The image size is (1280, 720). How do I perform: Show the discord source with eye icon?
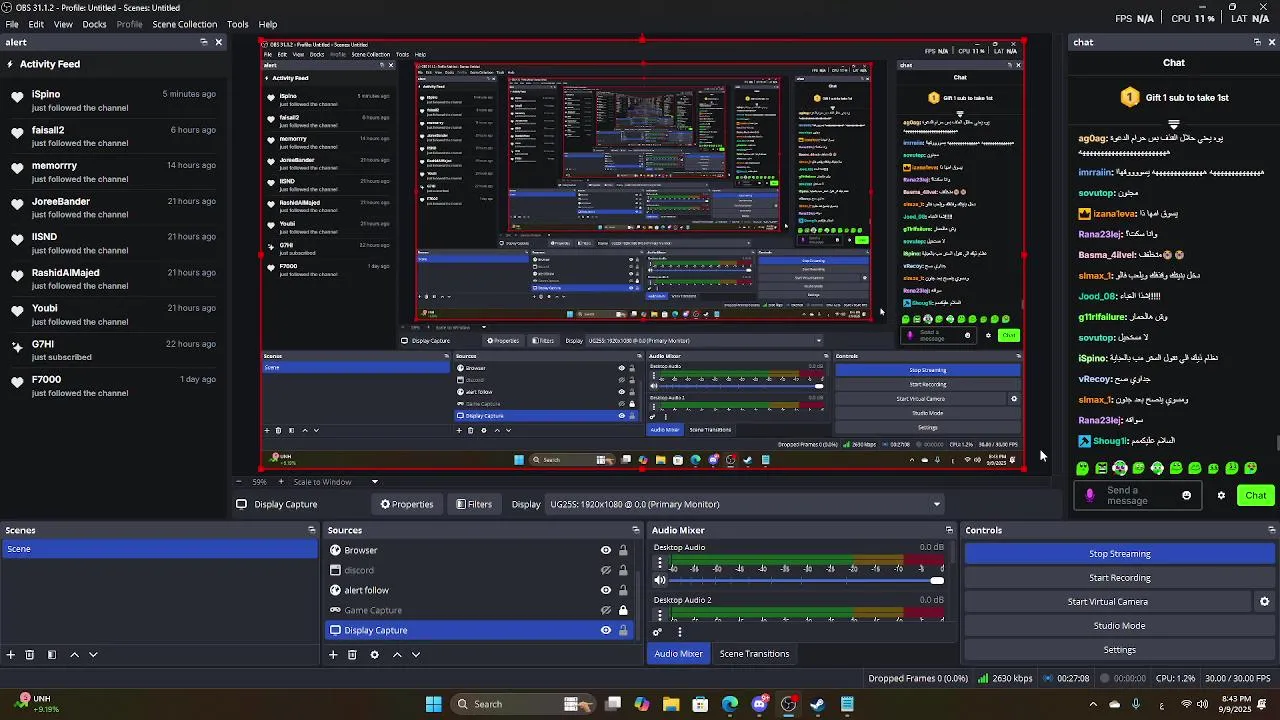tap(605, 570)
